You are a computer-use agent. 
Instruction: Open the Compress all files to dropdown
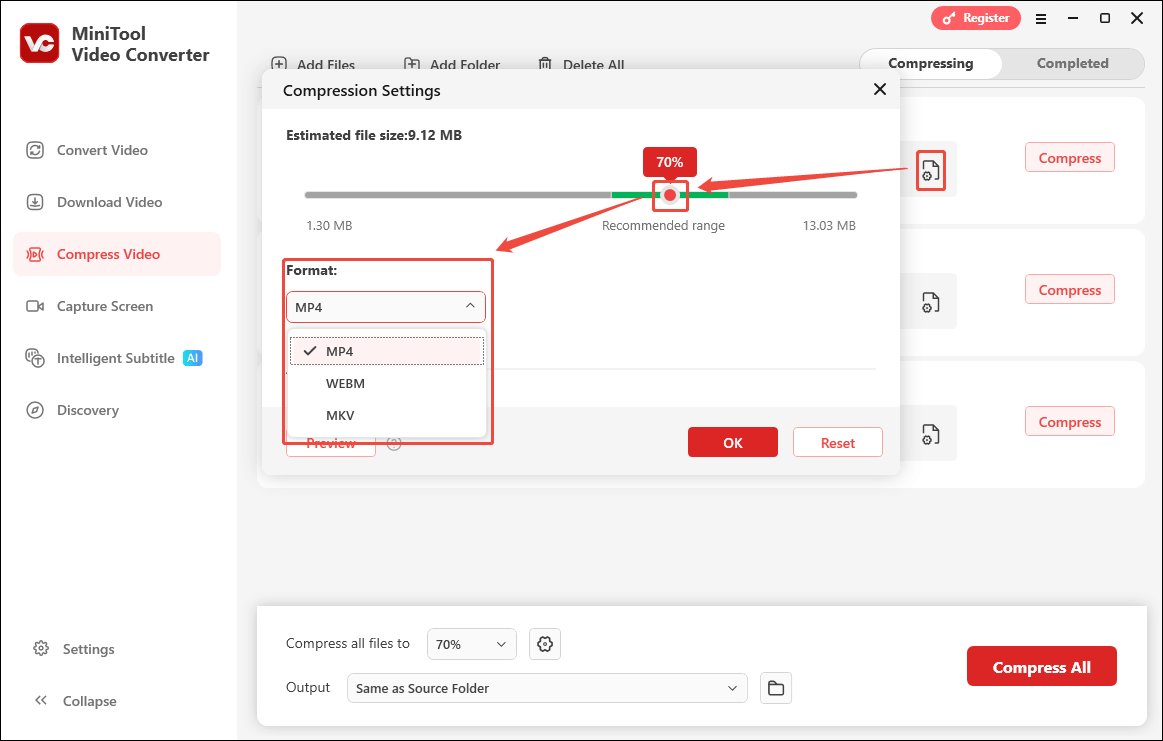[x=471, y=644]
